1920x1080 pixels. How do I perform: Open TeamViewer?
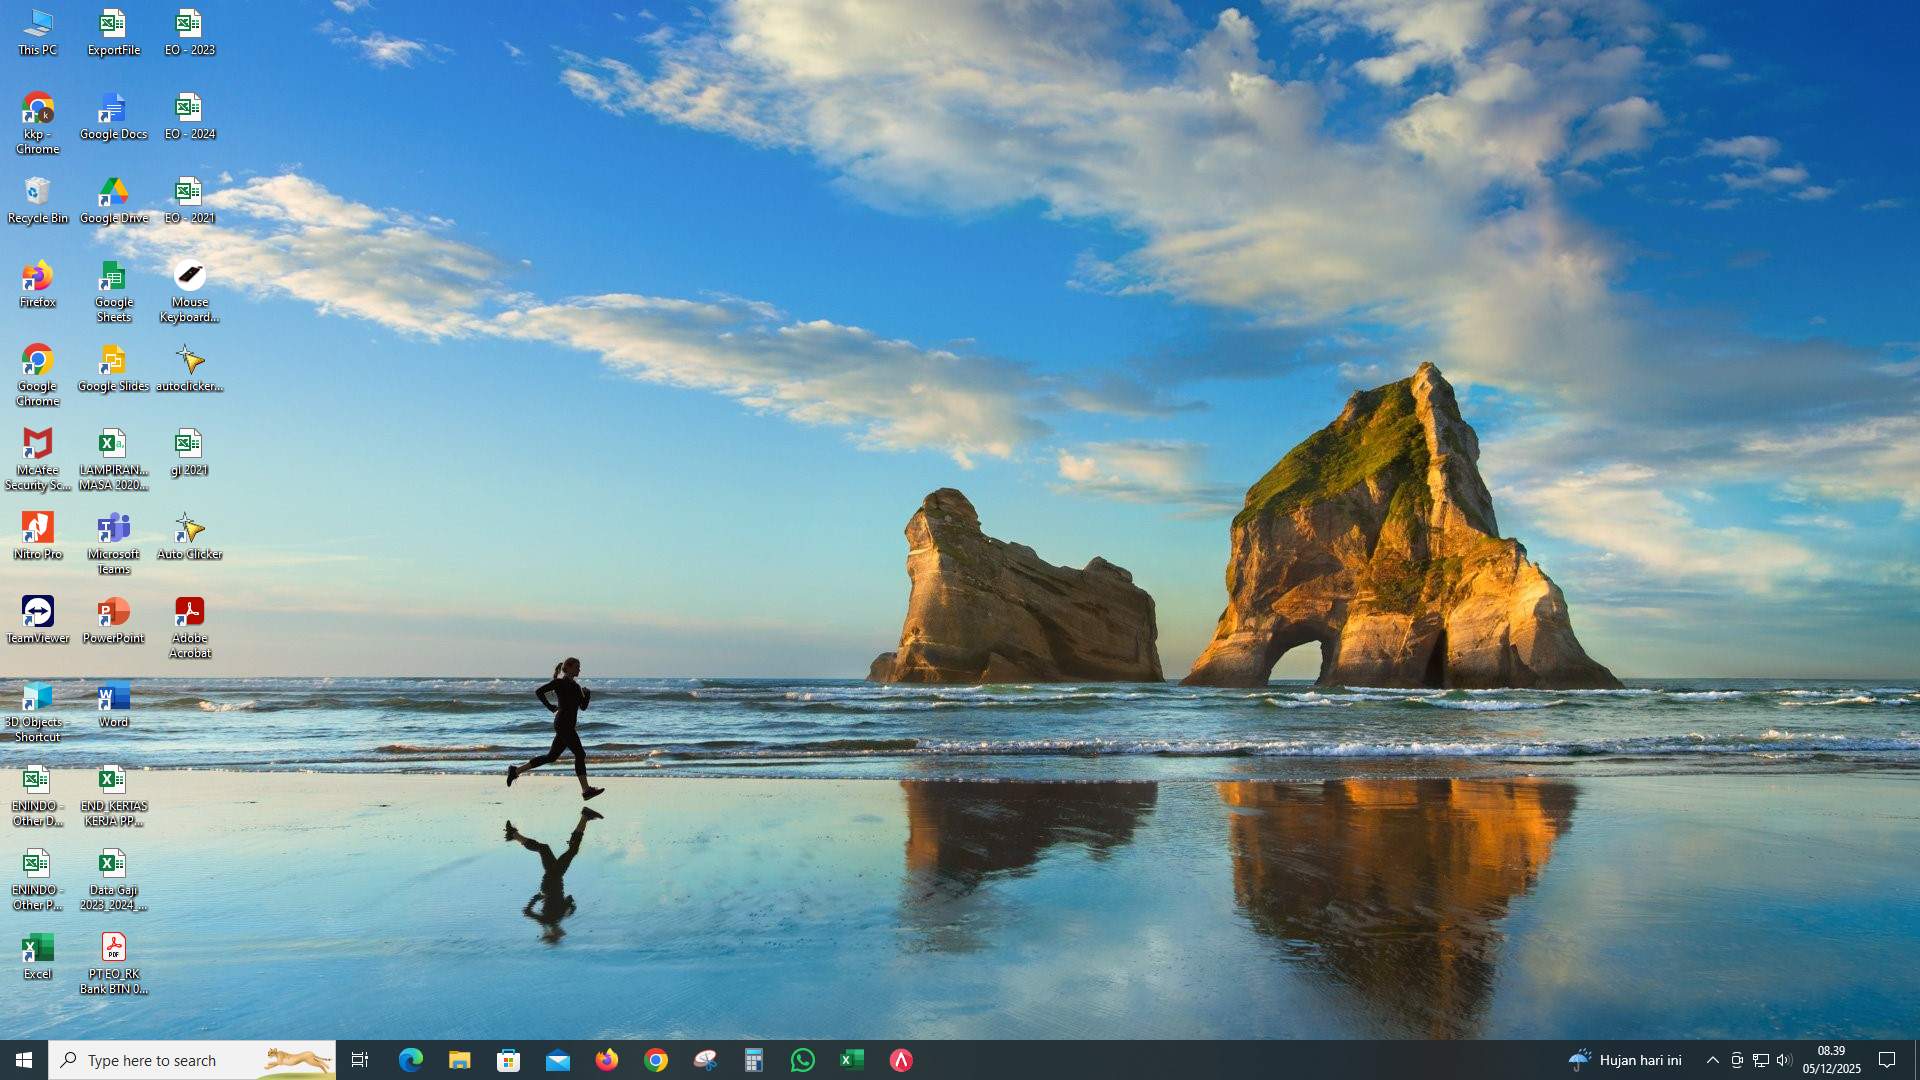coord(37,612)
